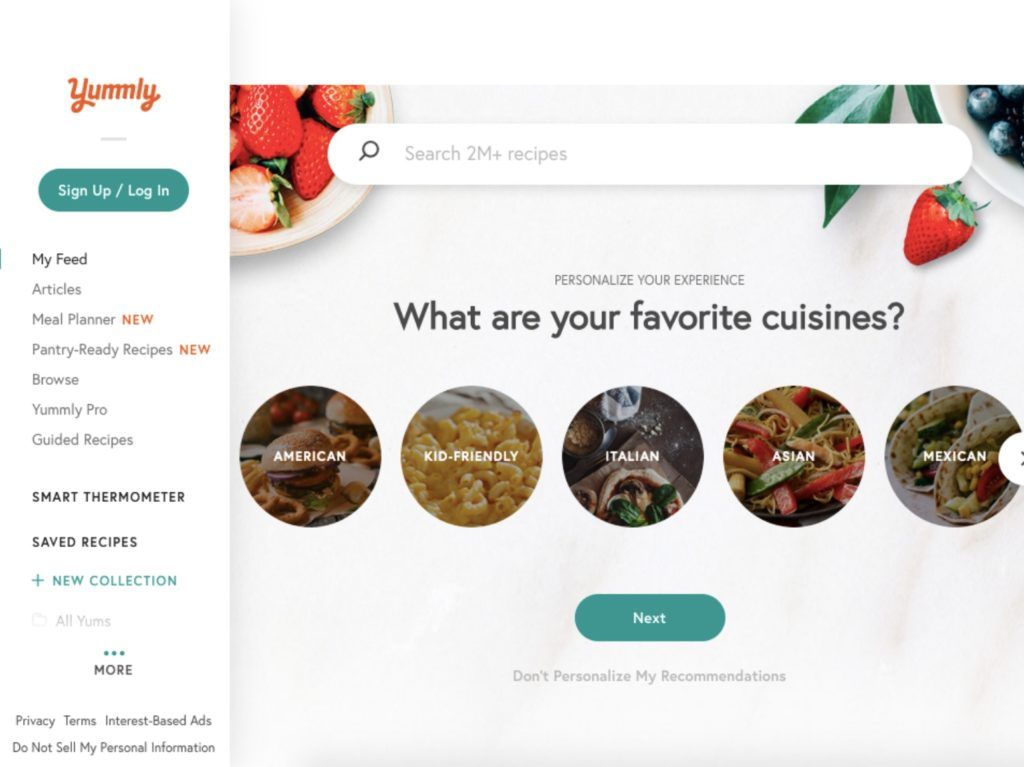Show more cuisines with carousel arrow
This screenshot has width=1024, height=767.
(1014, 460)
